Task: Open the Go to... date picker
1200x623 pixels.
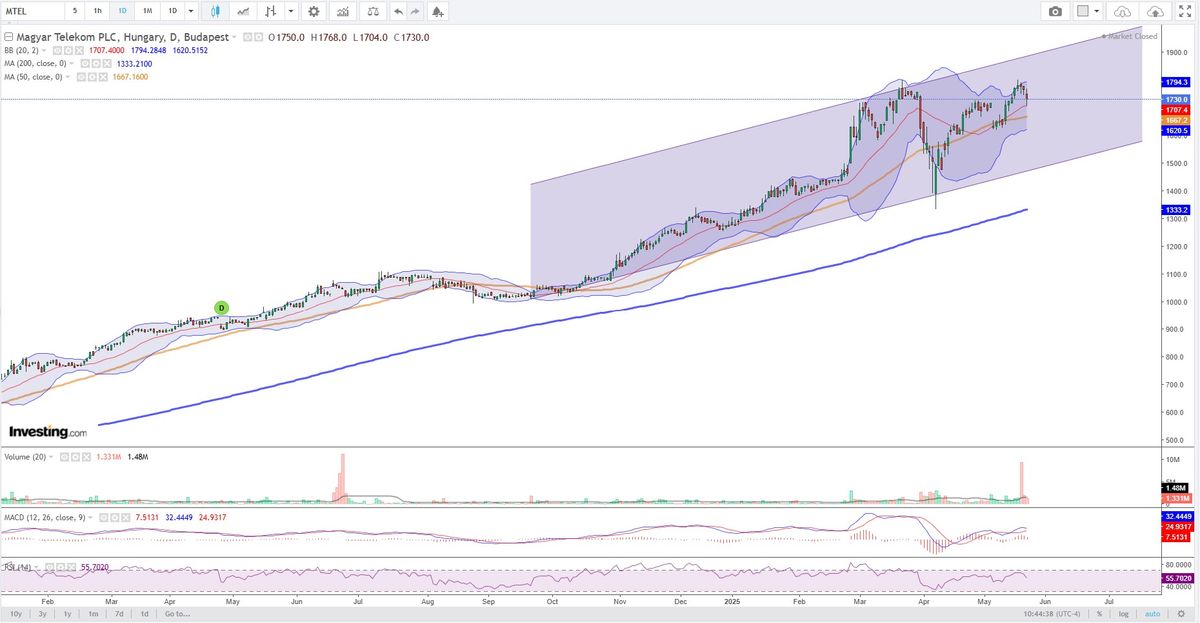Action: coord(178,614)
